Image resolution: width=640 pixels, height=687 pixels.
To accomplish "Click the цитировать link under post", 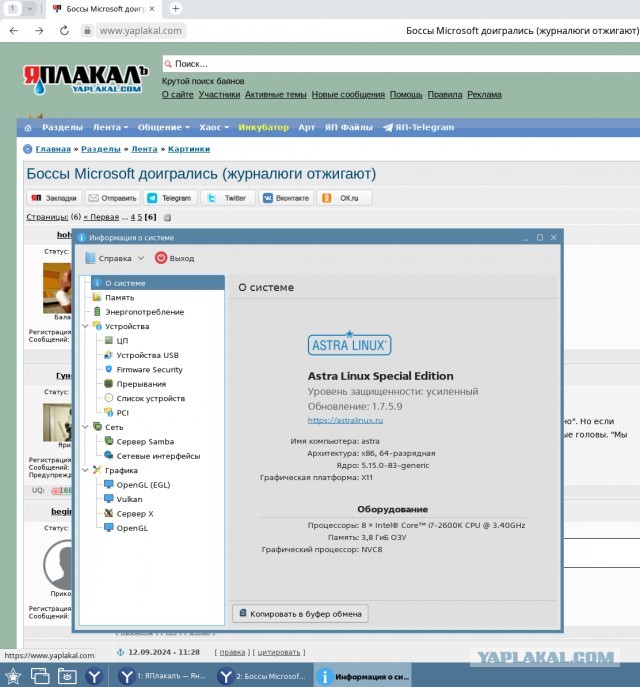I will (279, 653).
